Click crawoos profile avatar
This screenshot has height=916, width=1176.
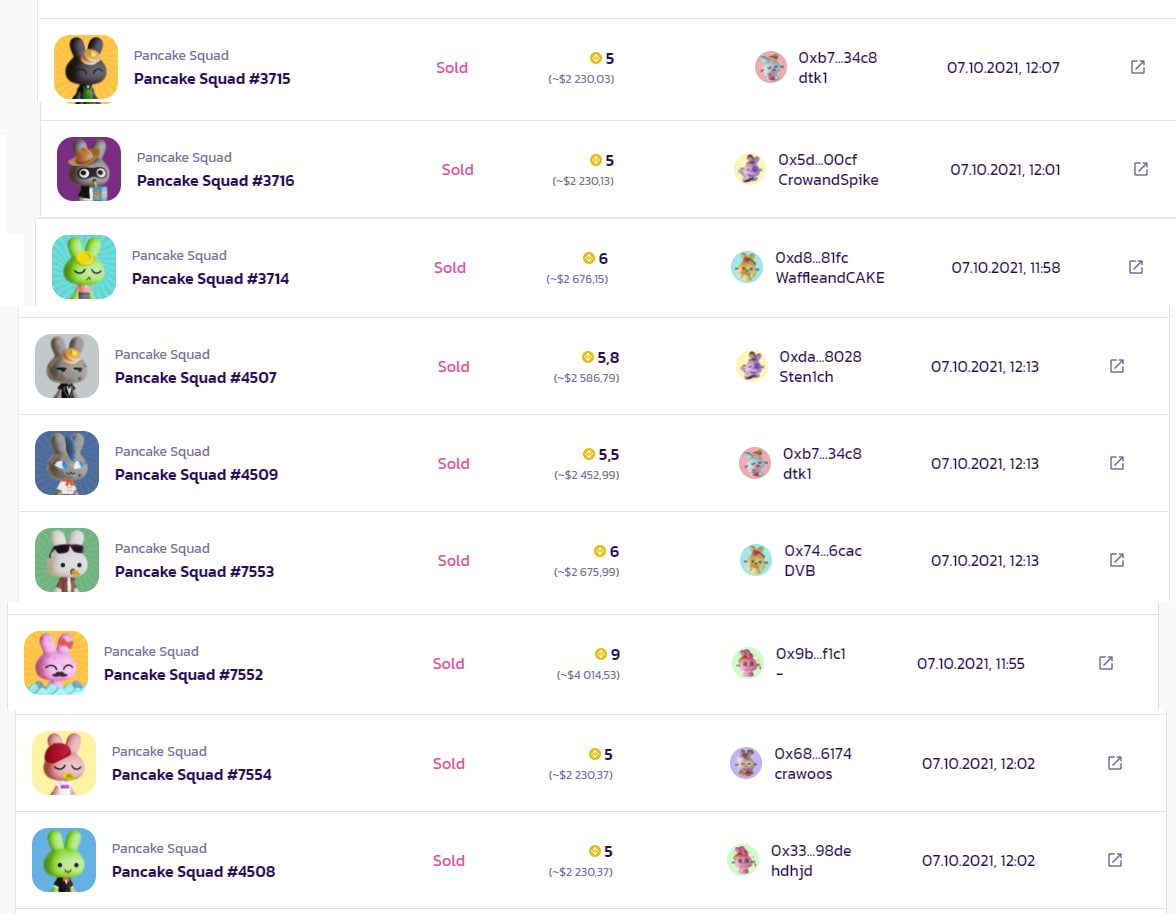746,764
